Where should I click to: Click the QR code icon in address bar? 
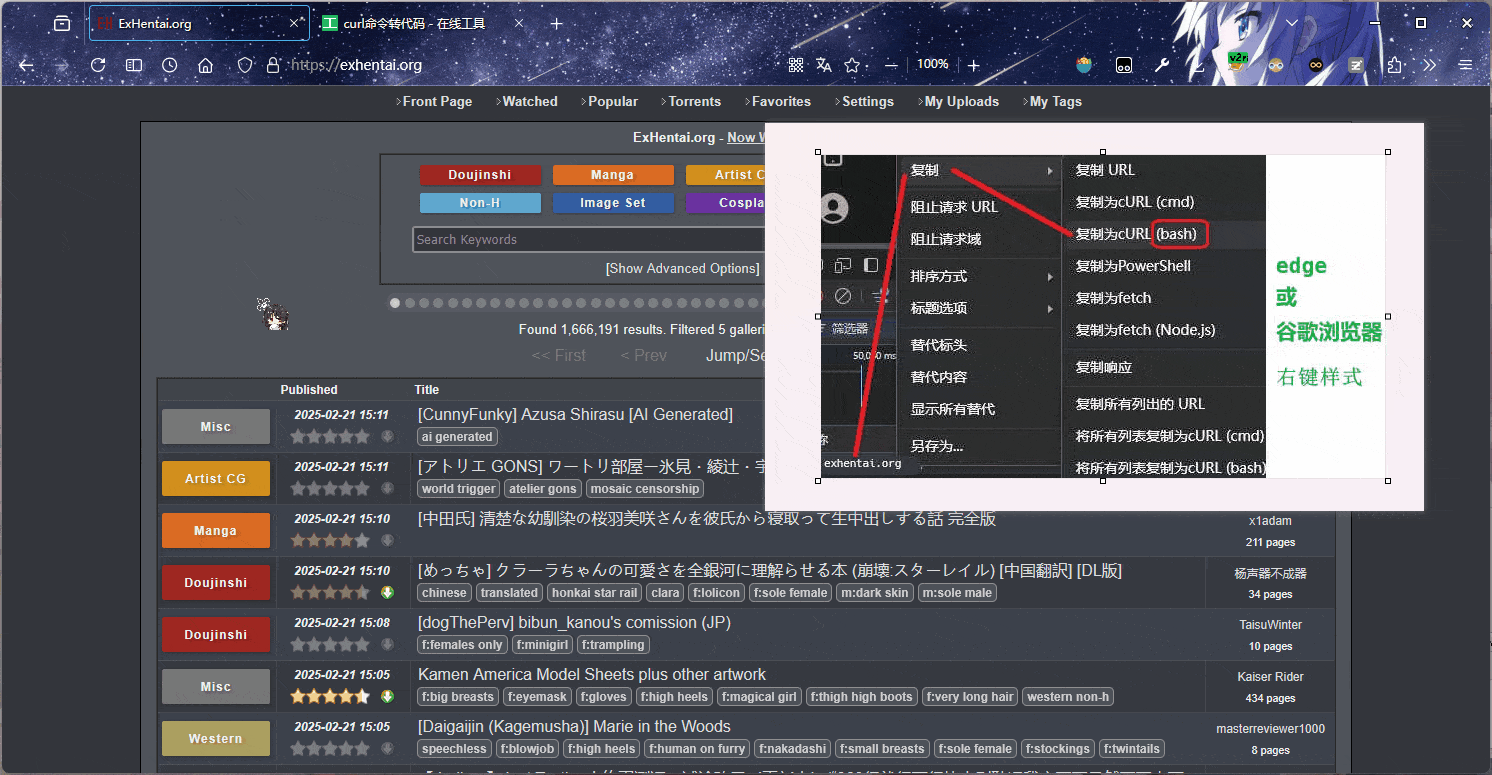pyautogui.click(x=796, y=65)
